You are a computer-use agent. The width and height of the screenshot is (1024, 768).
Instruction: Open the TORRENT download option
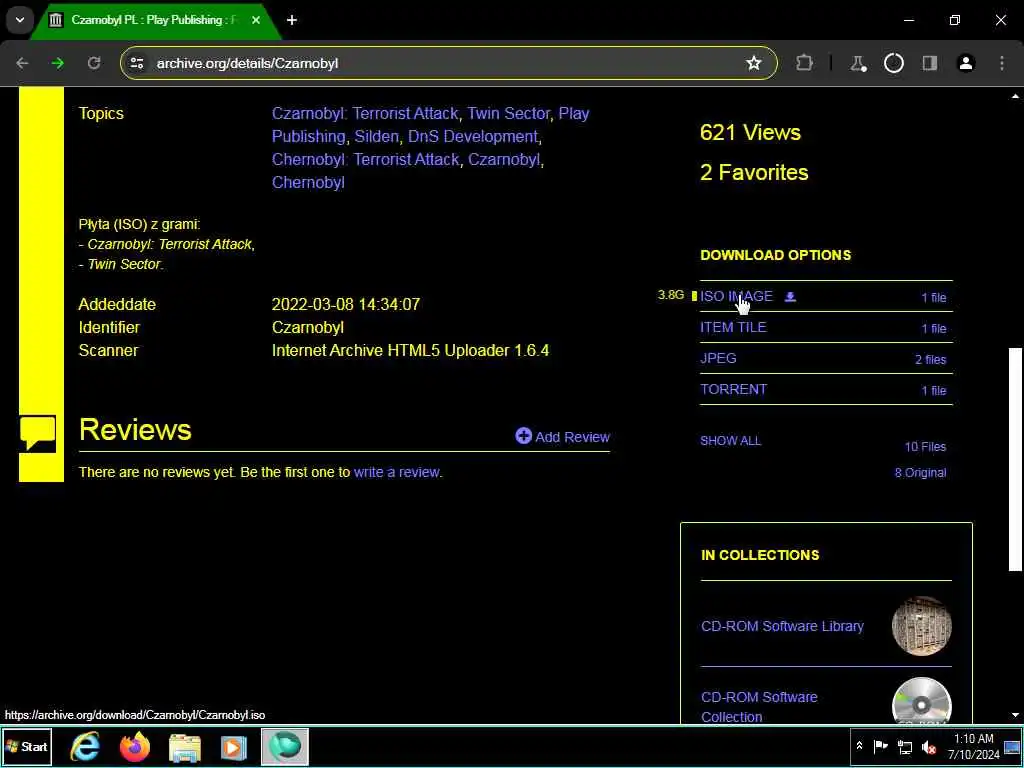pyautogui.click(x=733, y=389)
